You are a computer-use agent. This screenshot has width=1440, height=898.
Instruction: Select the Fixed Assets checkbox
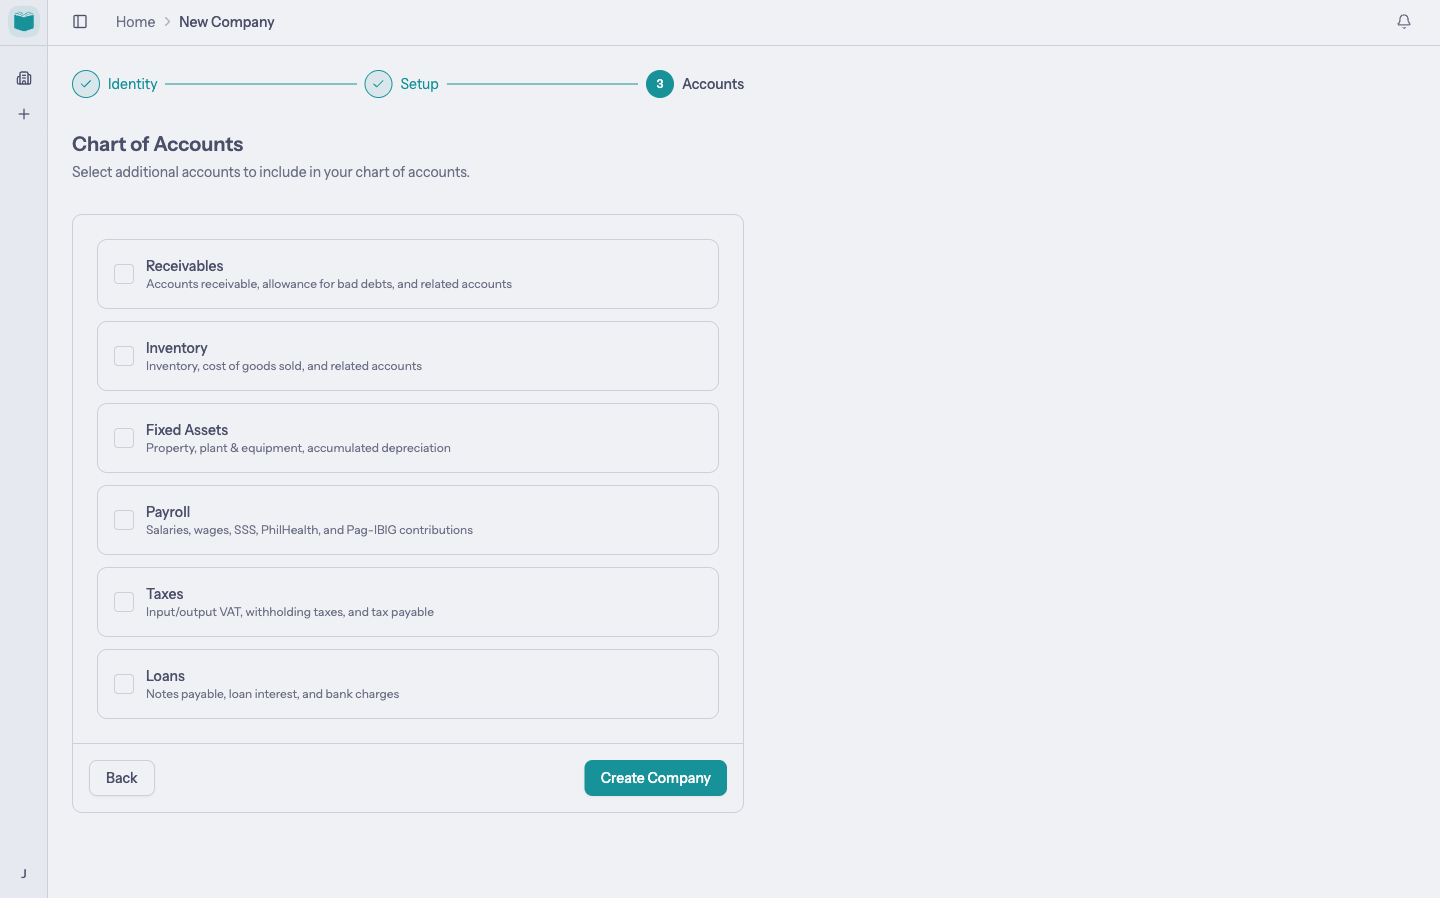coord(123,437)
